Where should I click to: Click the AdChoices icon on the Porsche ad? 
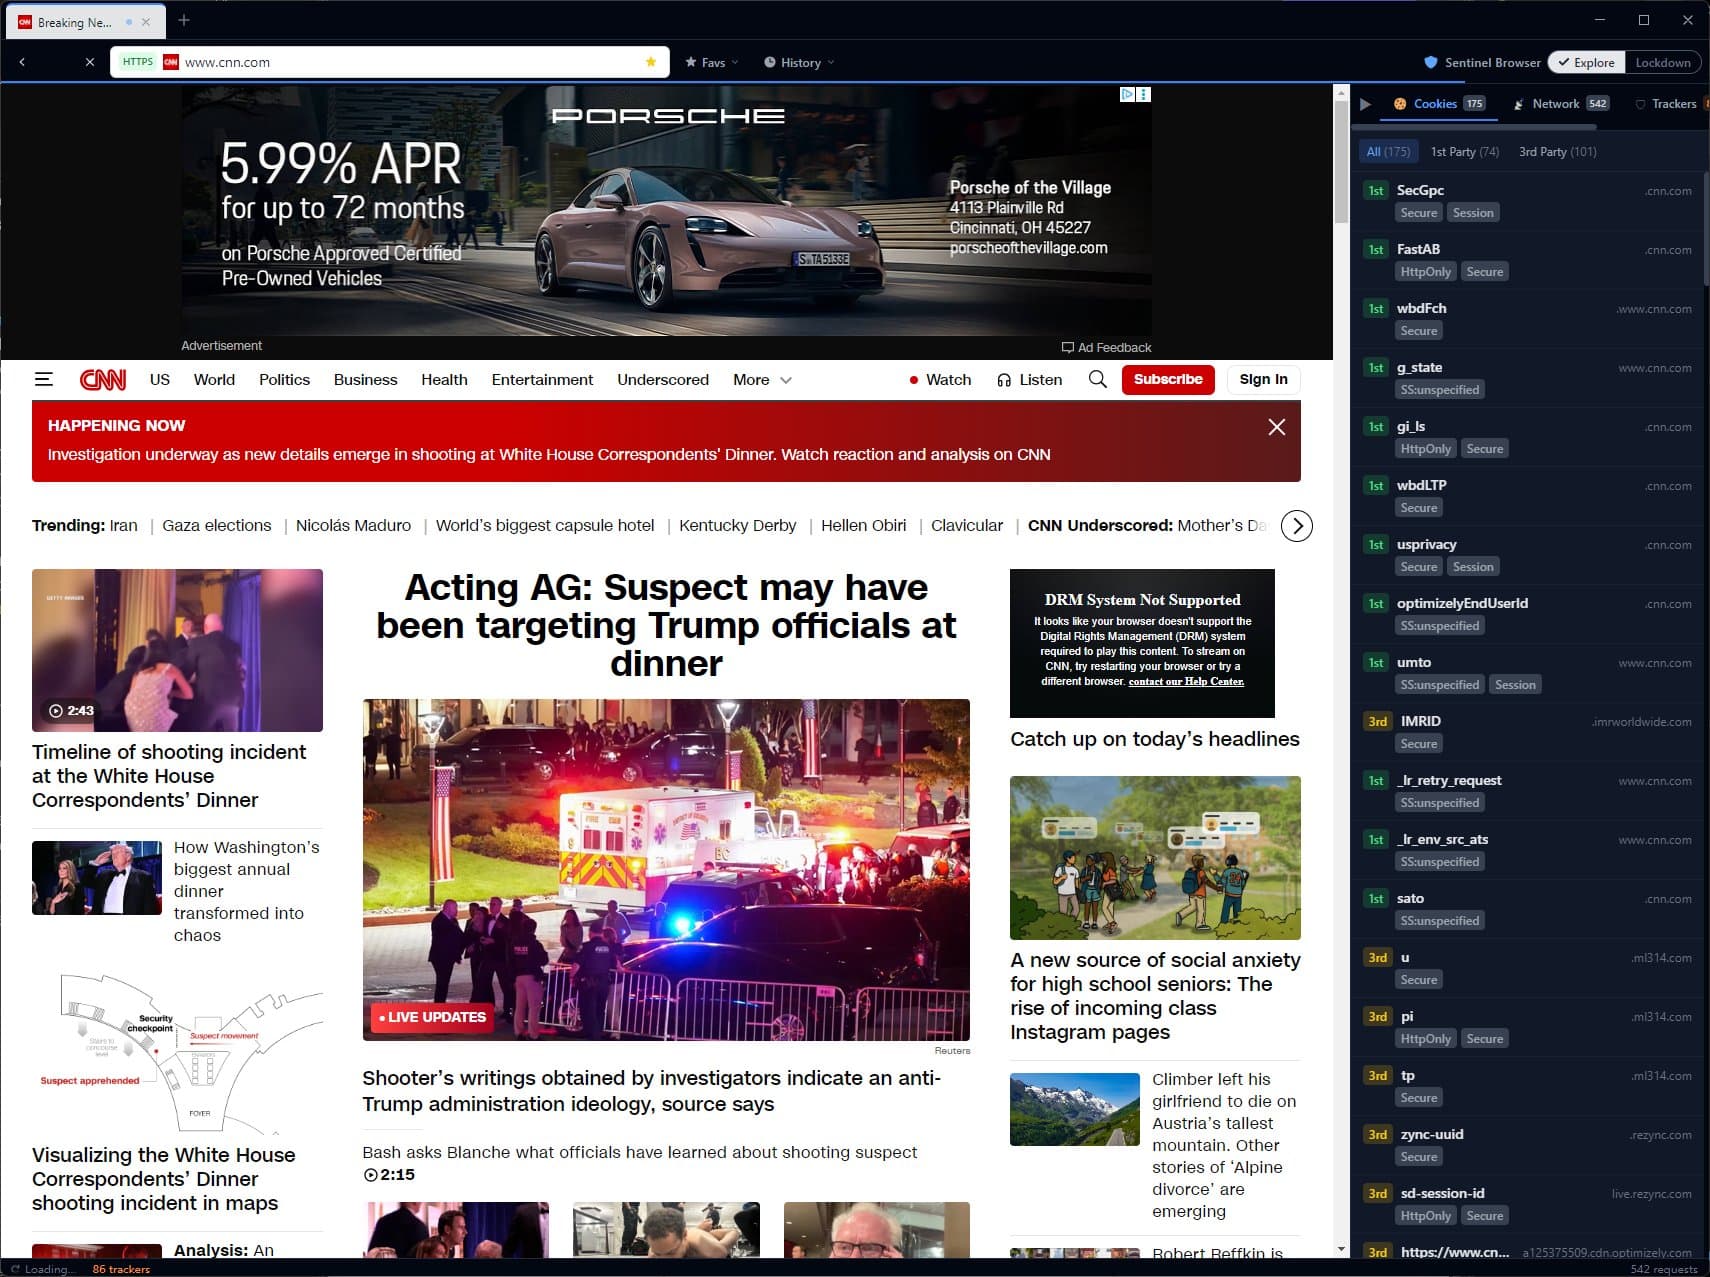click(1128, 94)
